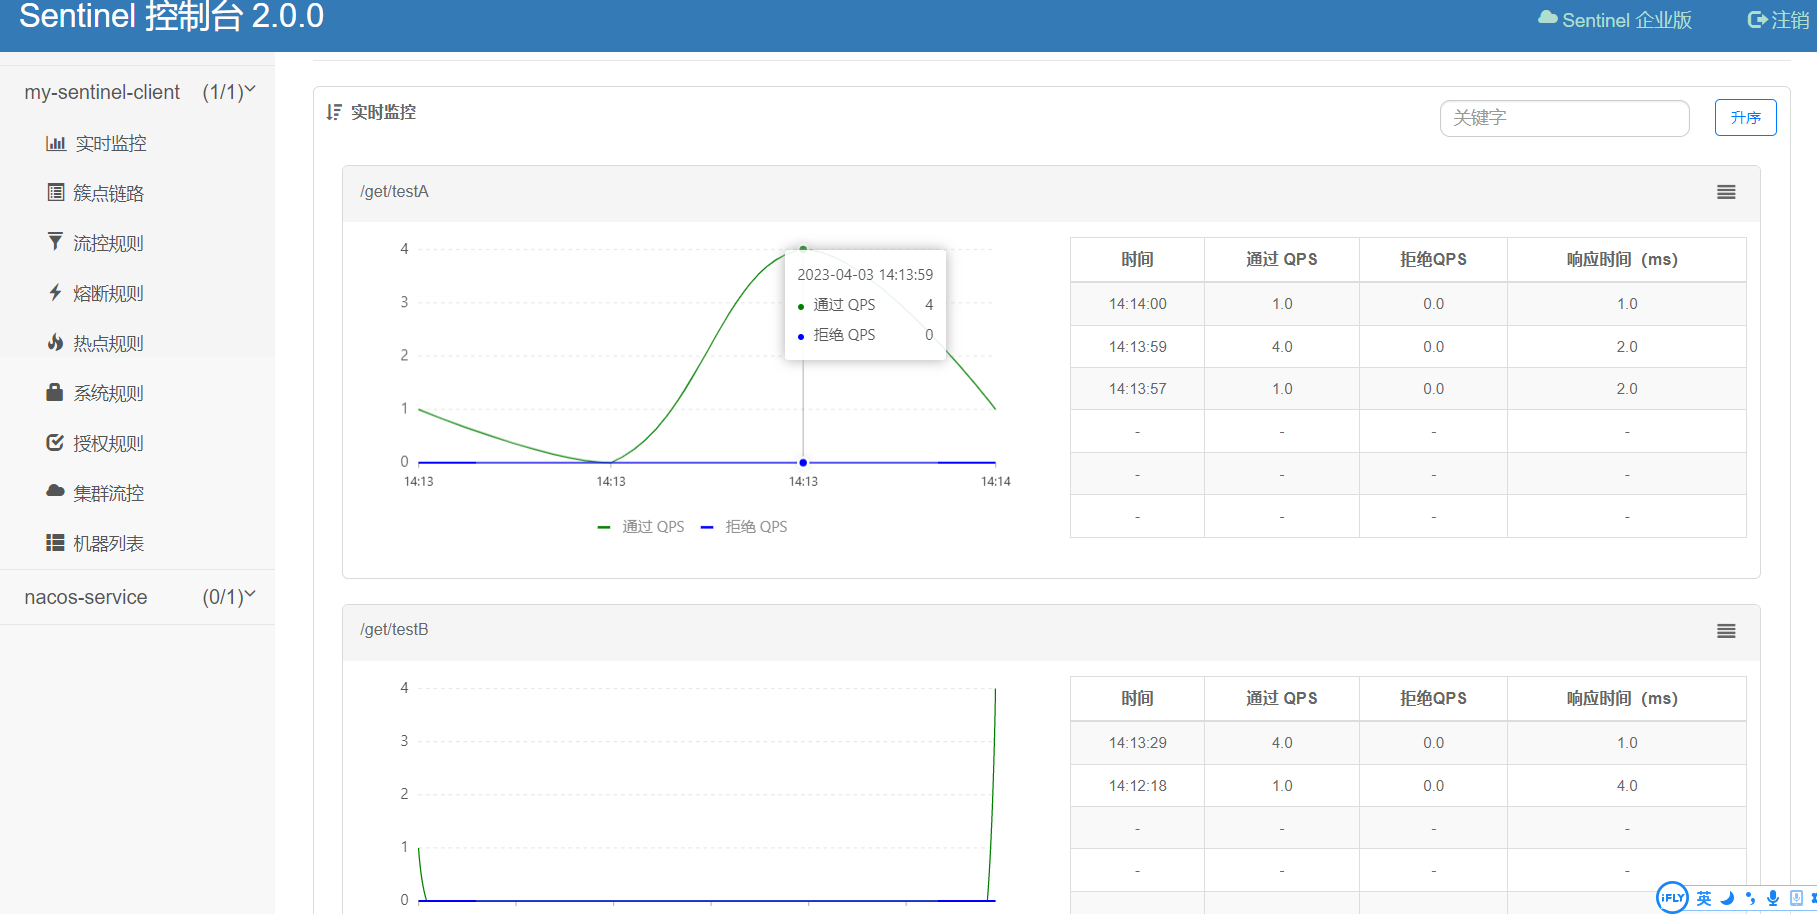Click the microphone icon in IME bar
The width and height of the screenshot is (1817, 914).
[1773, 898]
